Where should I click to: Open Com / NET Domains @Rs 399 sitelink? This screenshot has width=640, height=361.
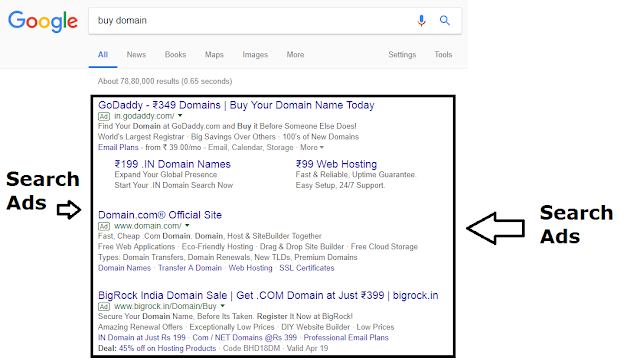(x=244, y=338)
